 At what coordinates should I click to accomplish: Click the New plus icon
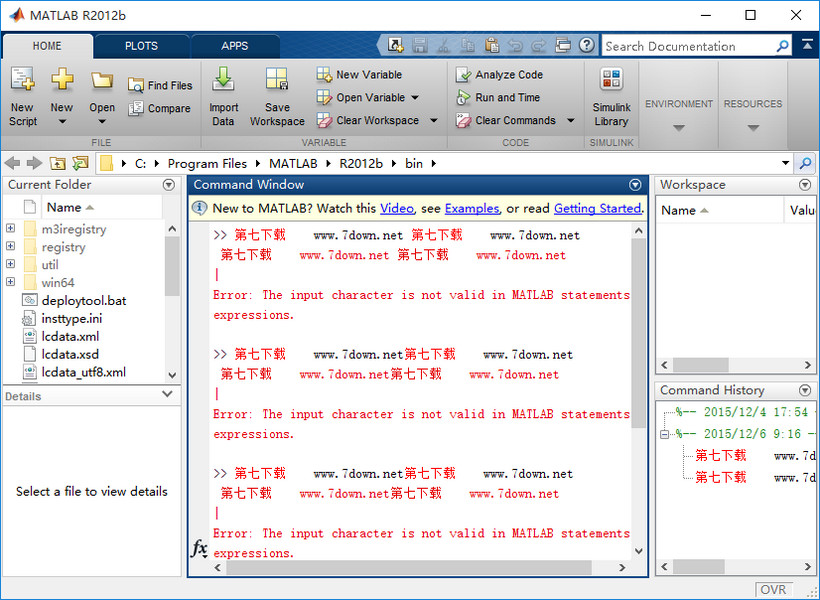point(62,79)
